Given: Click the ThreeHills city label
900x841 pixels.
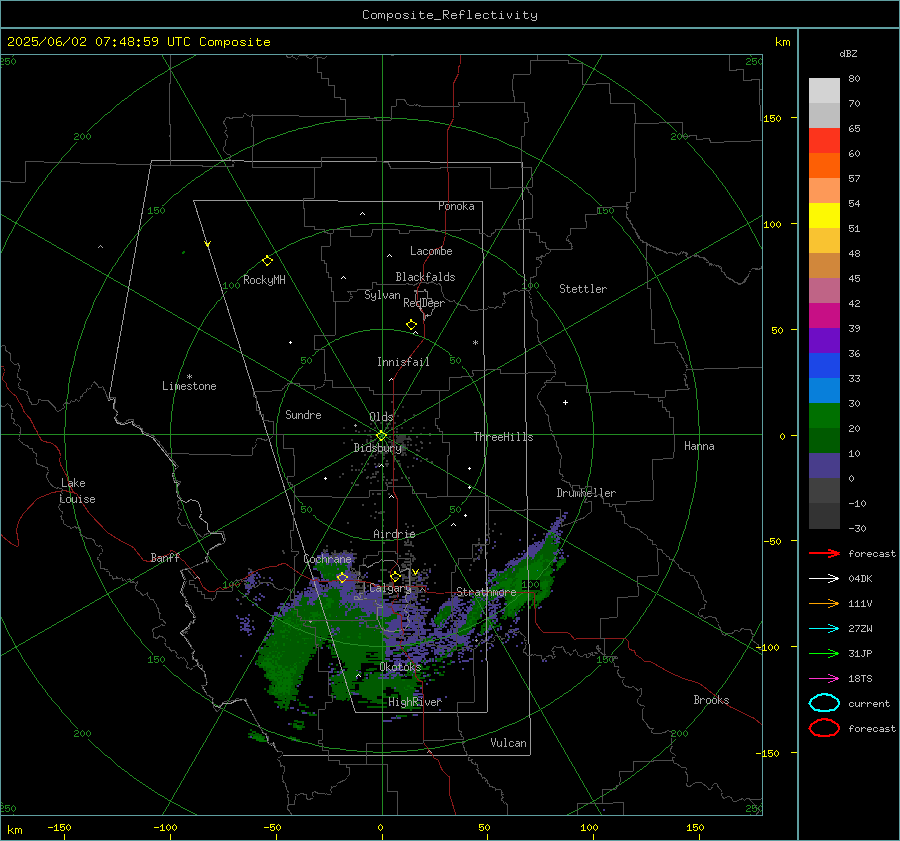Looking at the screenshot, I should [503, 437].
